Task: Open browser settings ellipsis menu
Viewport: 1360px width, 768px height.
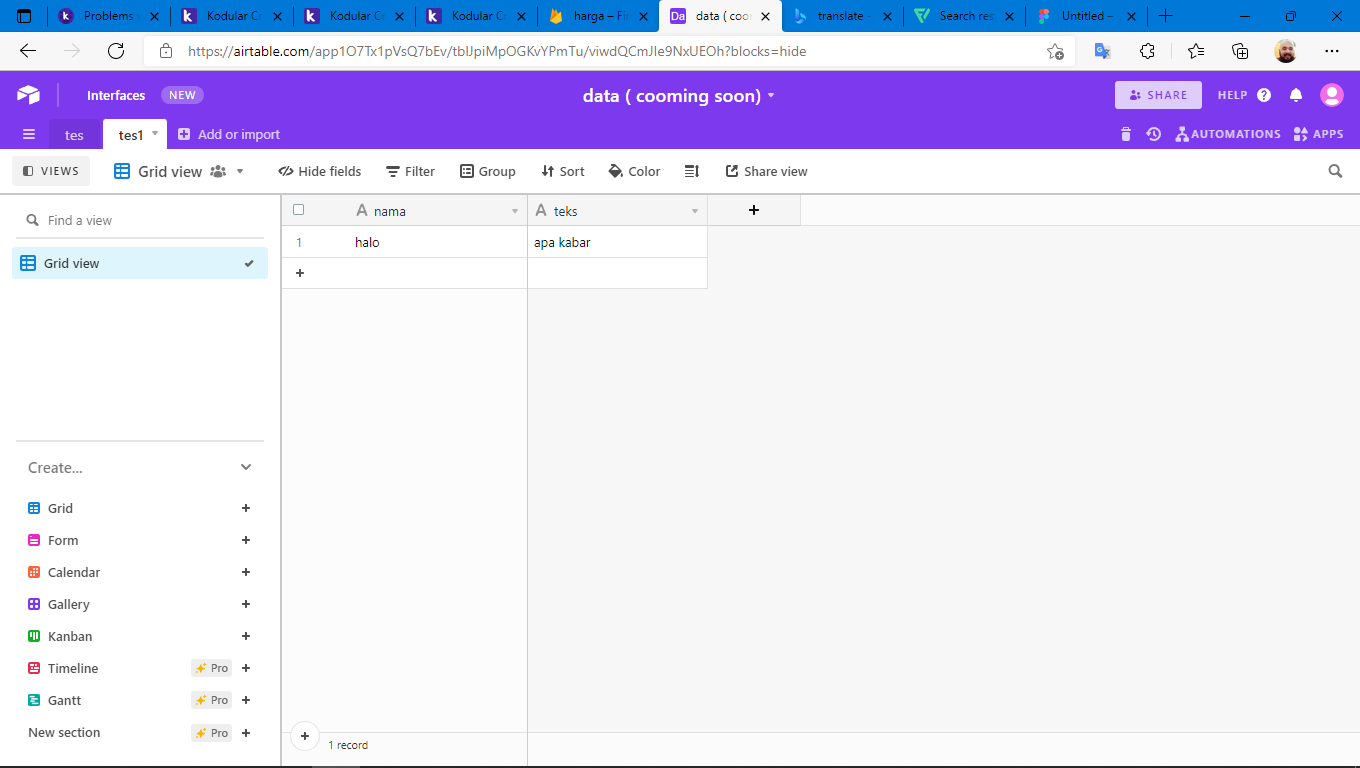Action: tap(1331, 51)
